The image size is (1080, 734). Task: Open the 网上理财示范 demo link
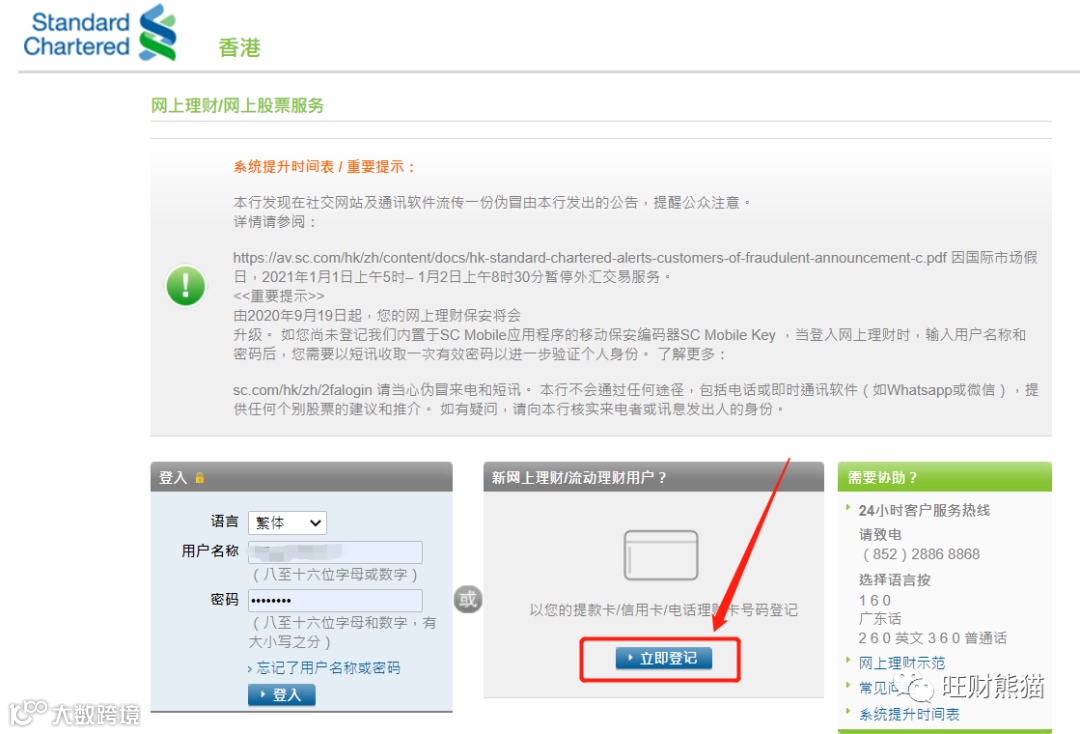point(902,662)
